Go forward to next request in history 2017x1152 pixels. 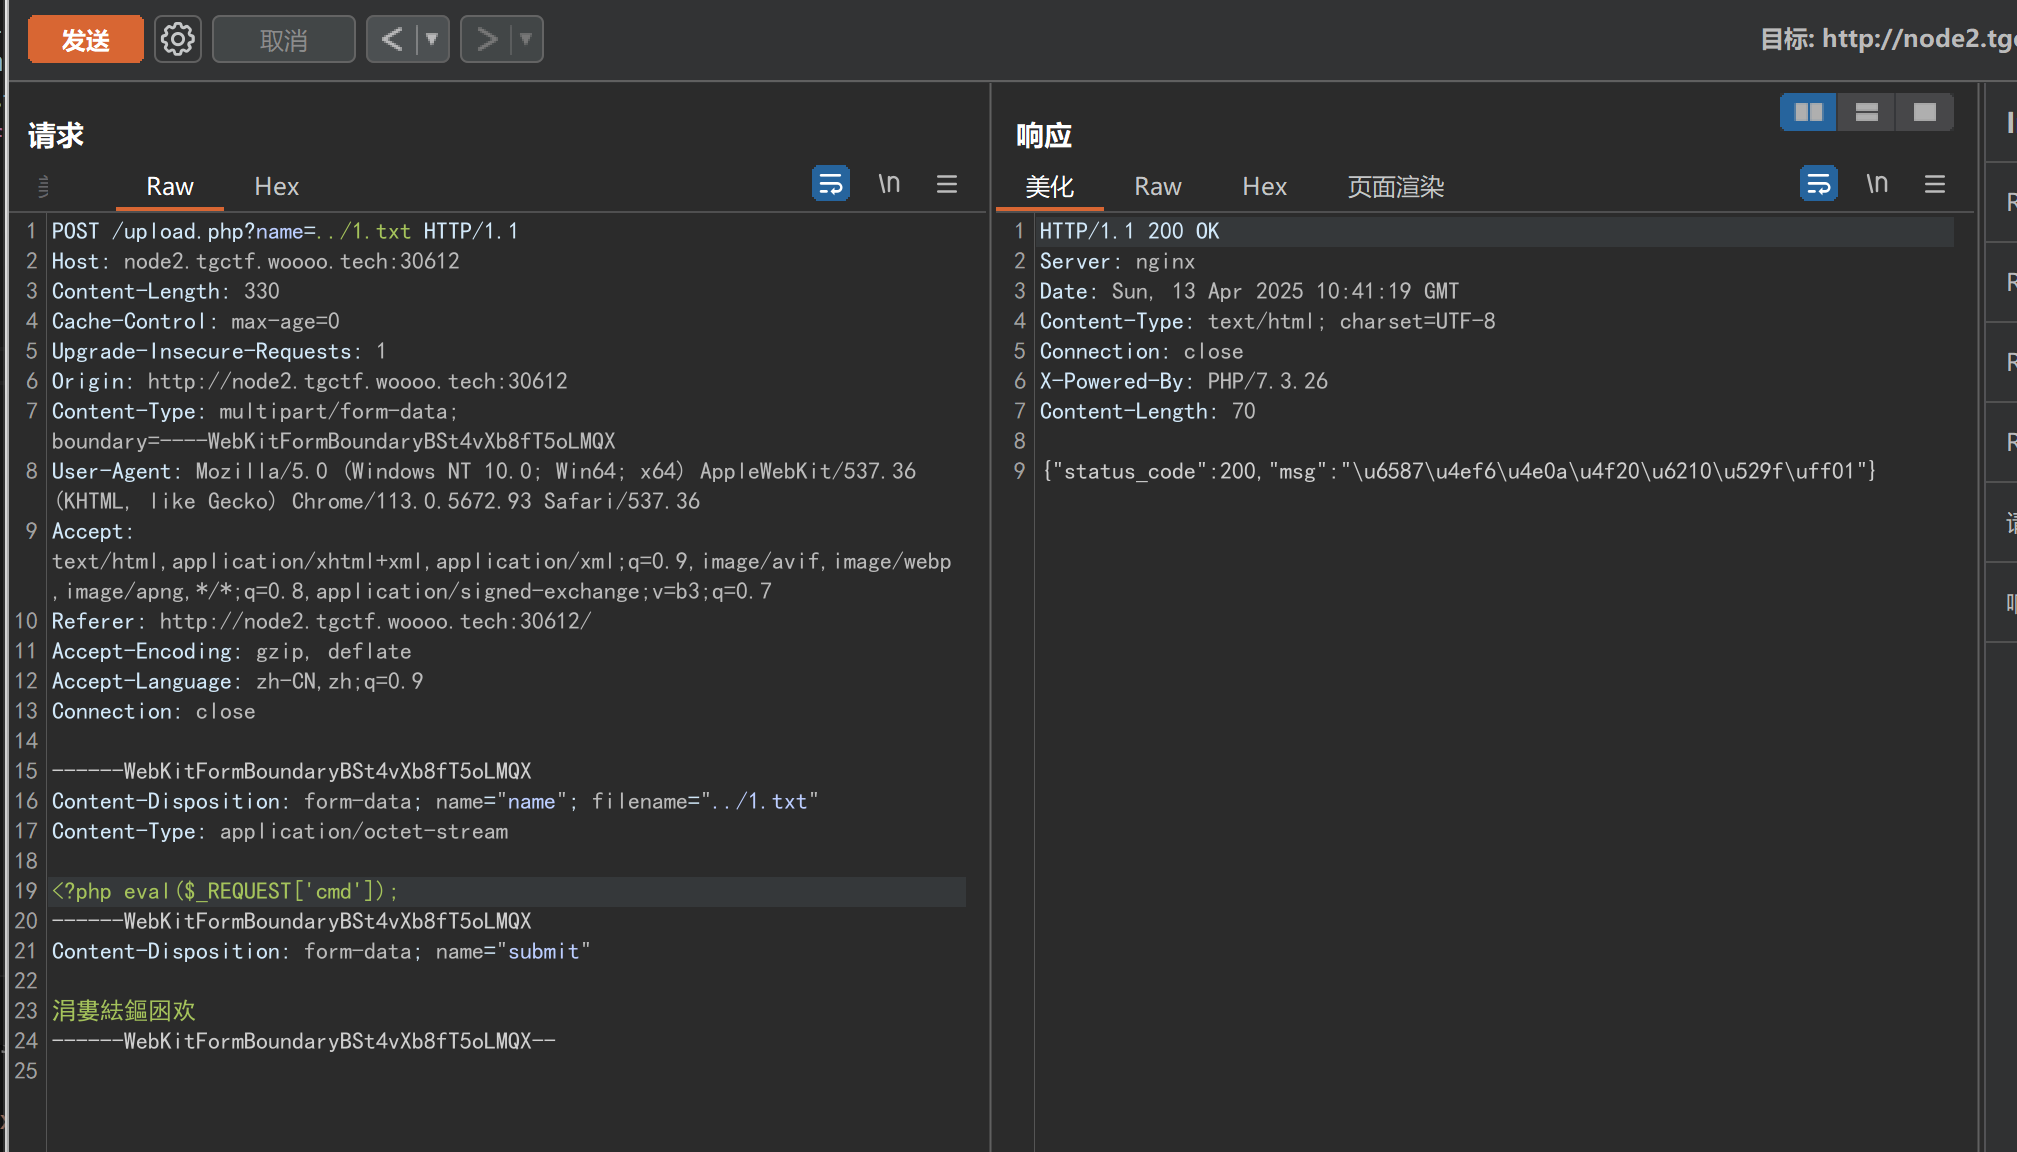487,40
